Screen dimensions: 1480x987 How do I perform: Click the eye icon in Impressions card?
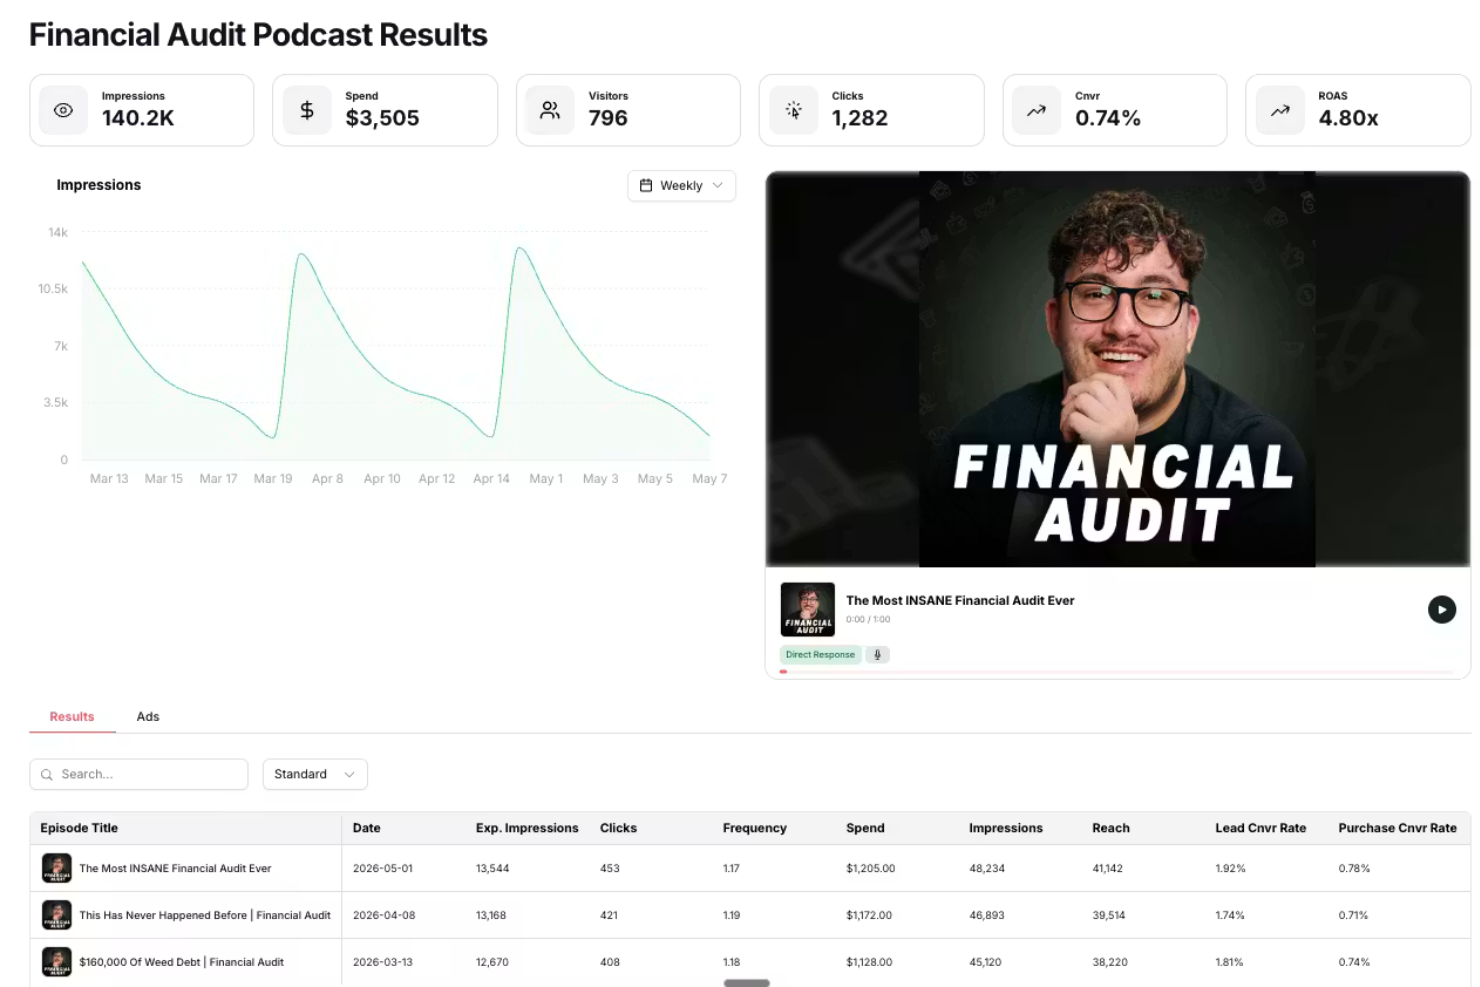(x=63, y=110)
